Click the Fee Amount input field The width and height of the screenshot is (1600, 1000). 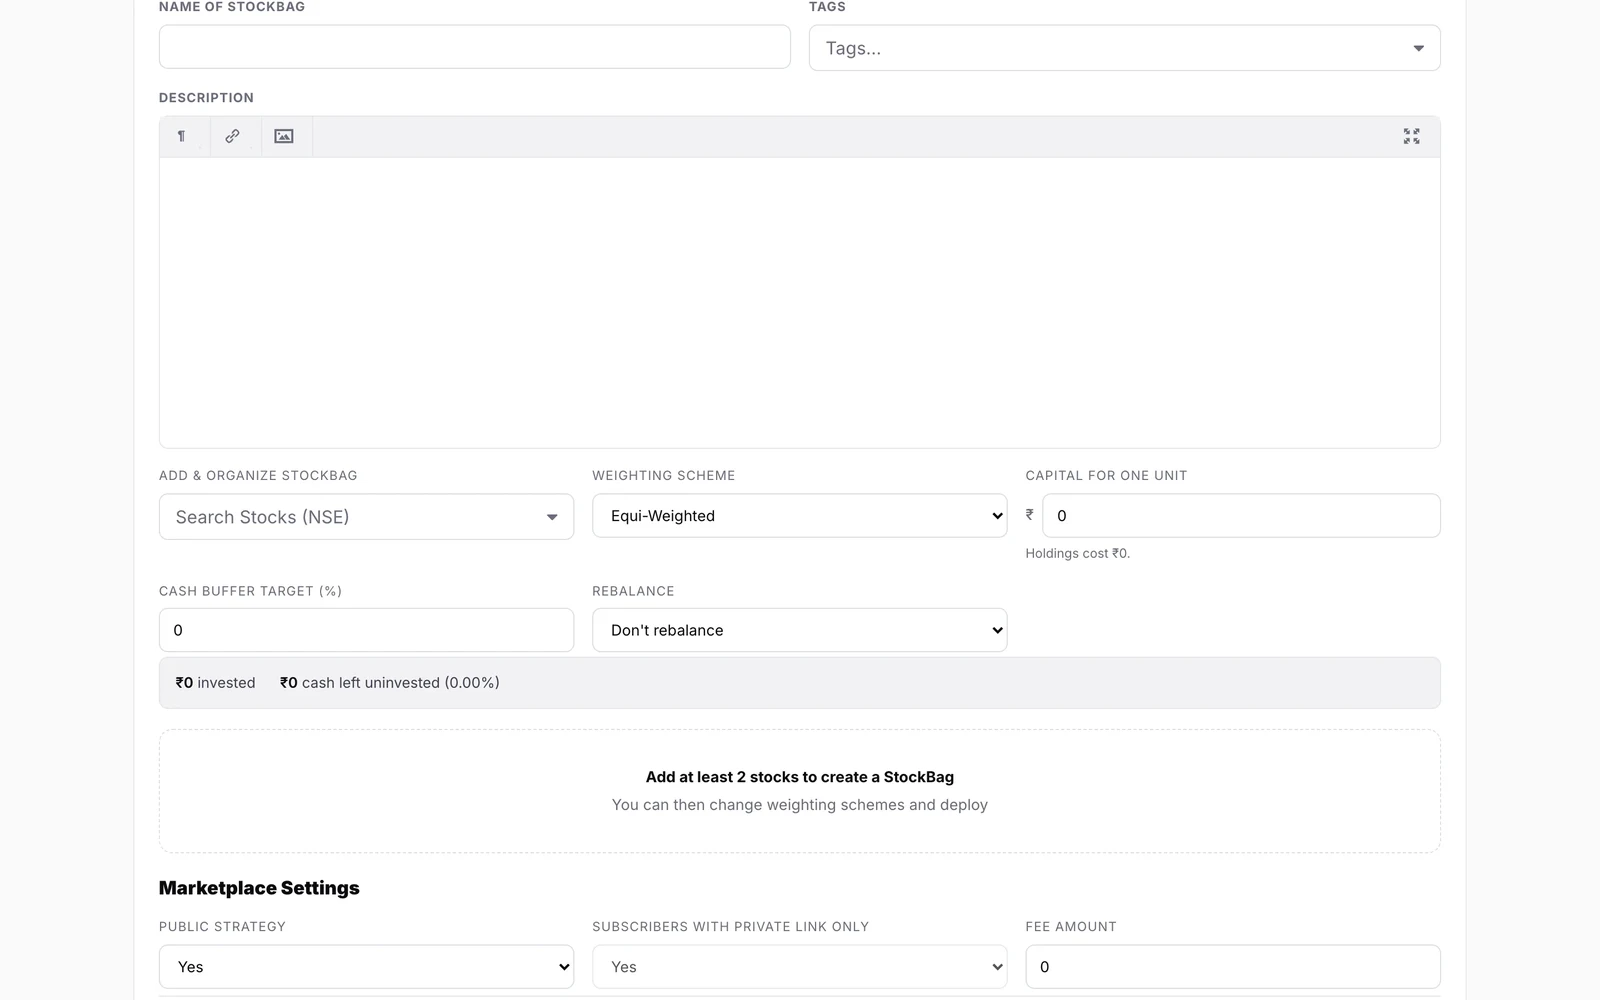pos(1232,967)
